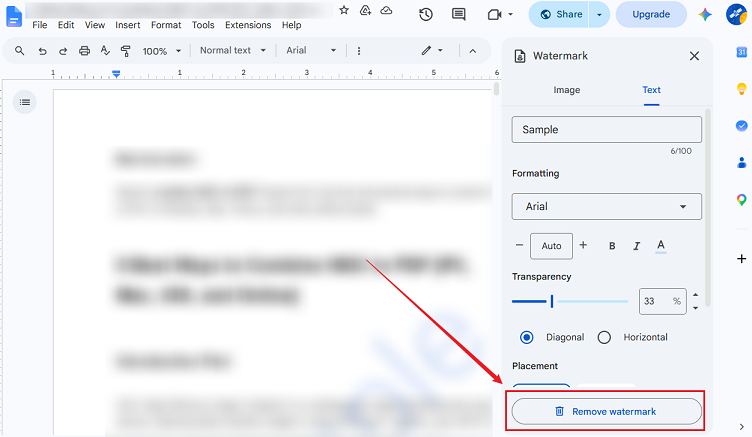The image size is (752, 437).
Task: Click the search magnifier in toolbar
Action: (x=20, y=50)
